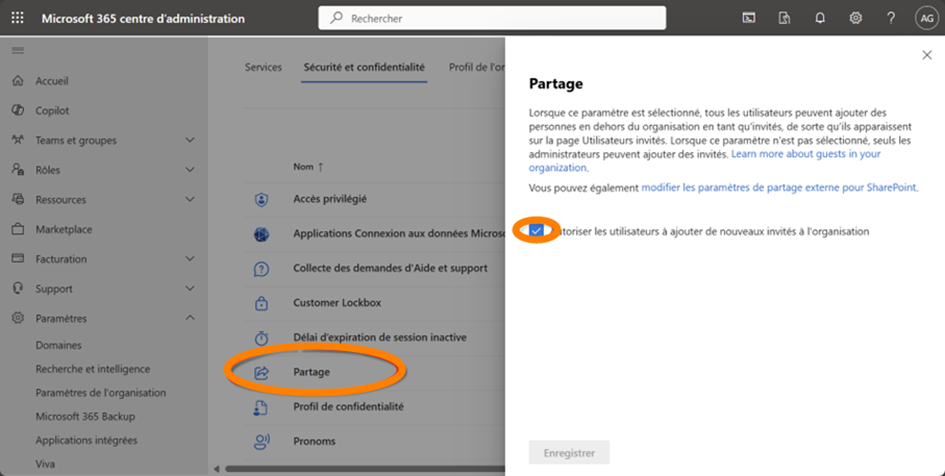Click the help question mark icon
This screenshot has width=945, height=476.
pyautogui.click(x=891, y=18)
